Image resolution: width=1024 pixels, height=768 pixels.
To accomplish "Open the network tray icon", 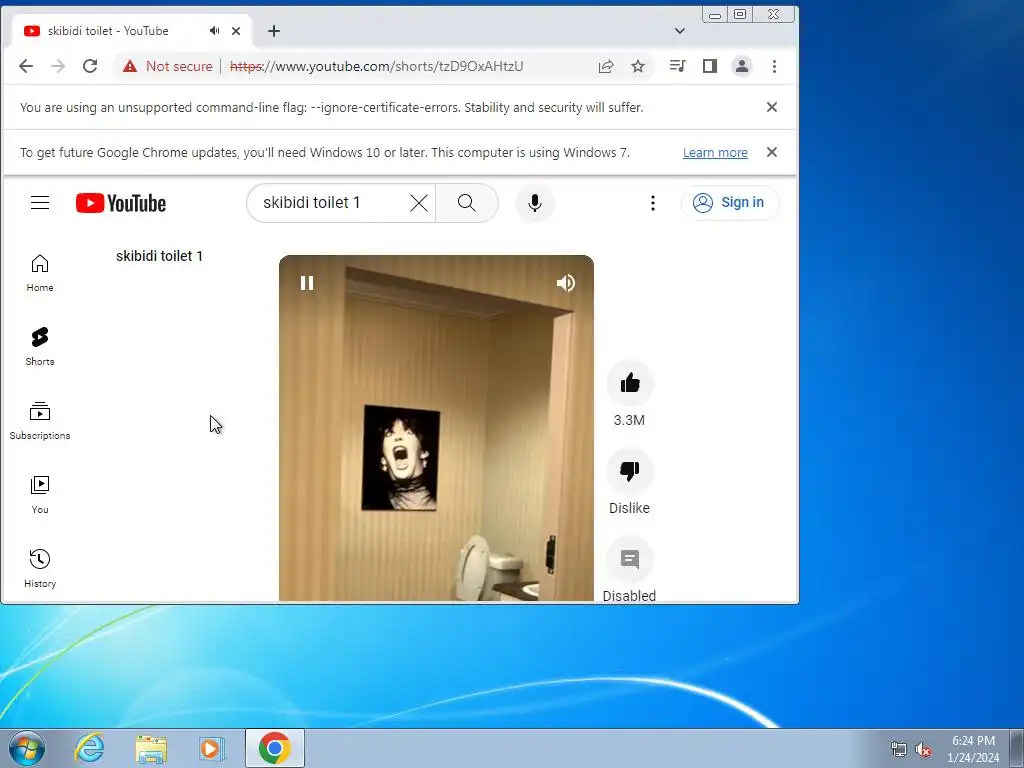I will 899,750.
